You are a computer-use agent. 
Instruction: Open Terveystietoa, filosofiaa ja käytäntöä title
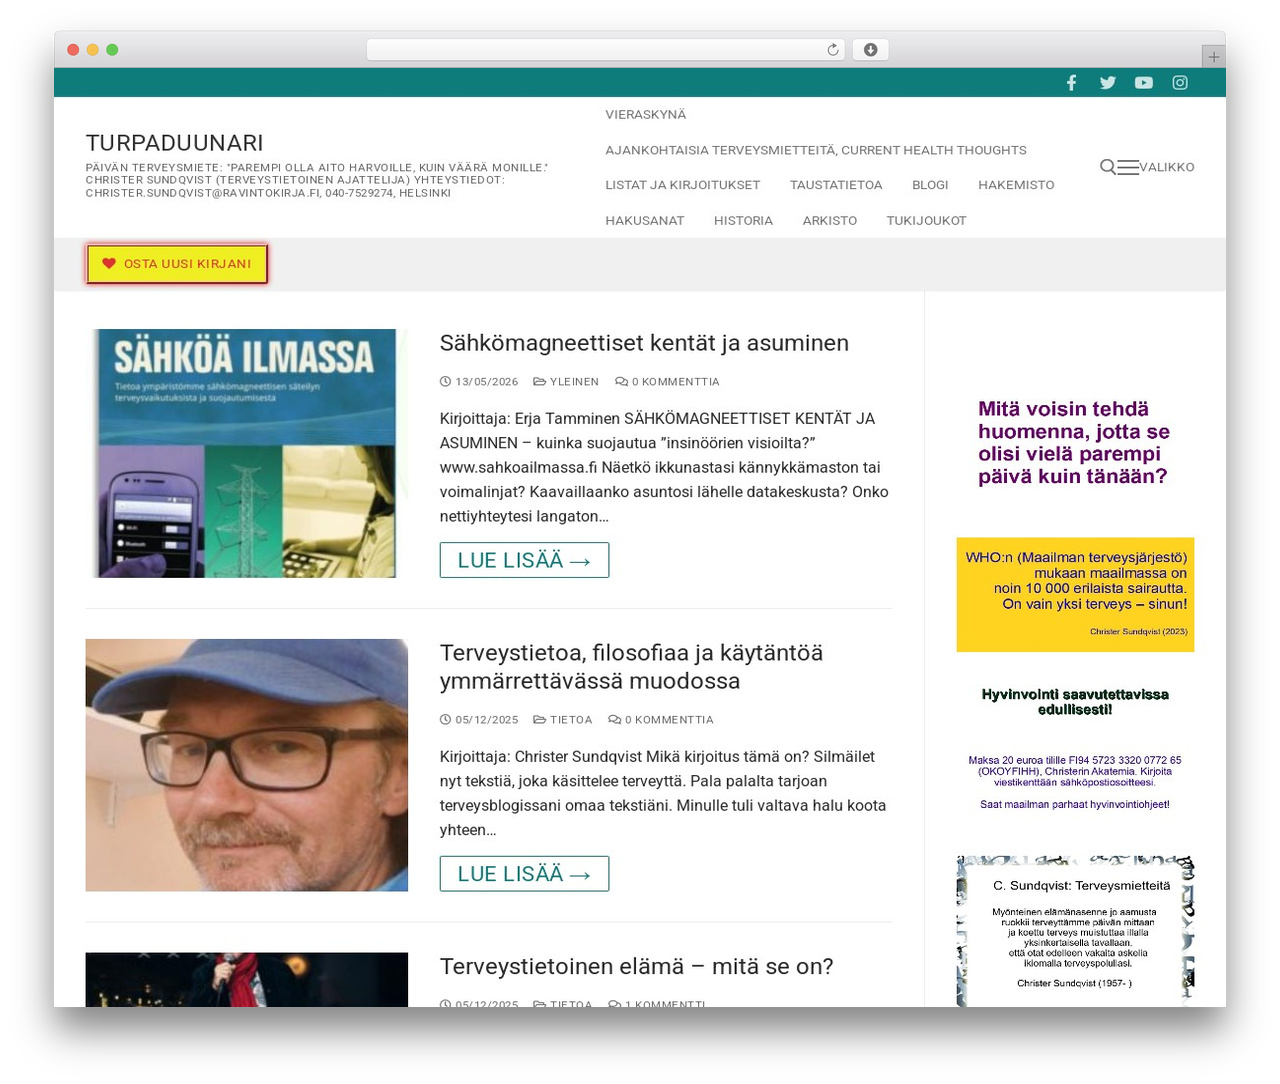click(x=631, y=667)
